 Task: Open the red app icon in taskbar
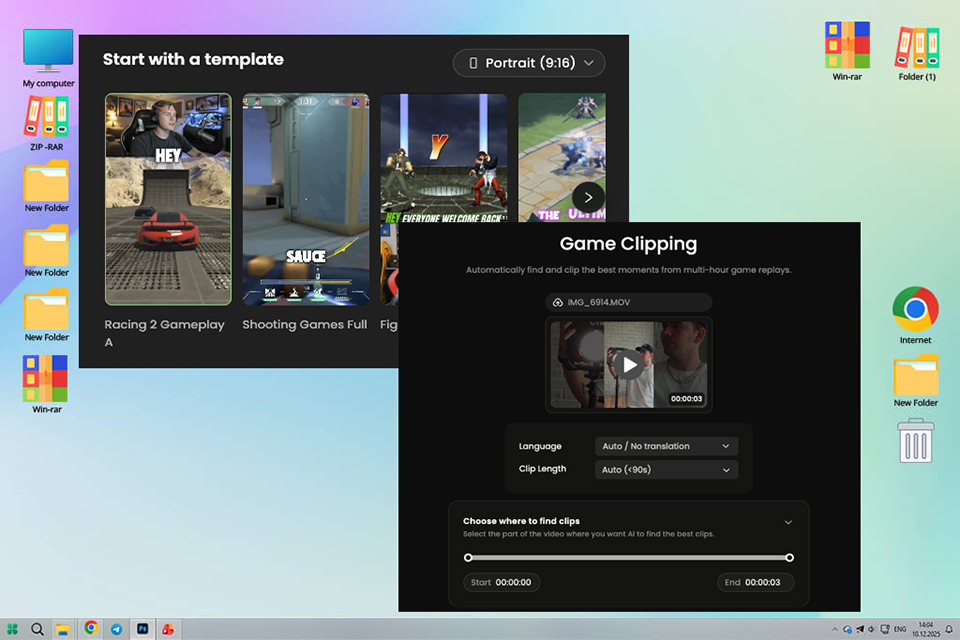coord(168,629)
